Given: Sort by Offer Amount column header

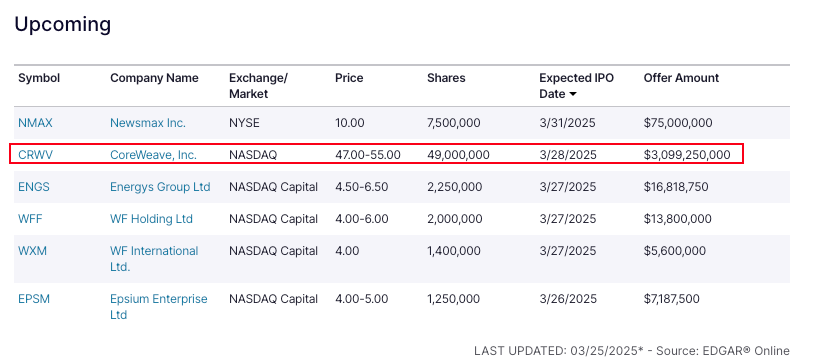Looking at the screenshot, I should [681, 78].
